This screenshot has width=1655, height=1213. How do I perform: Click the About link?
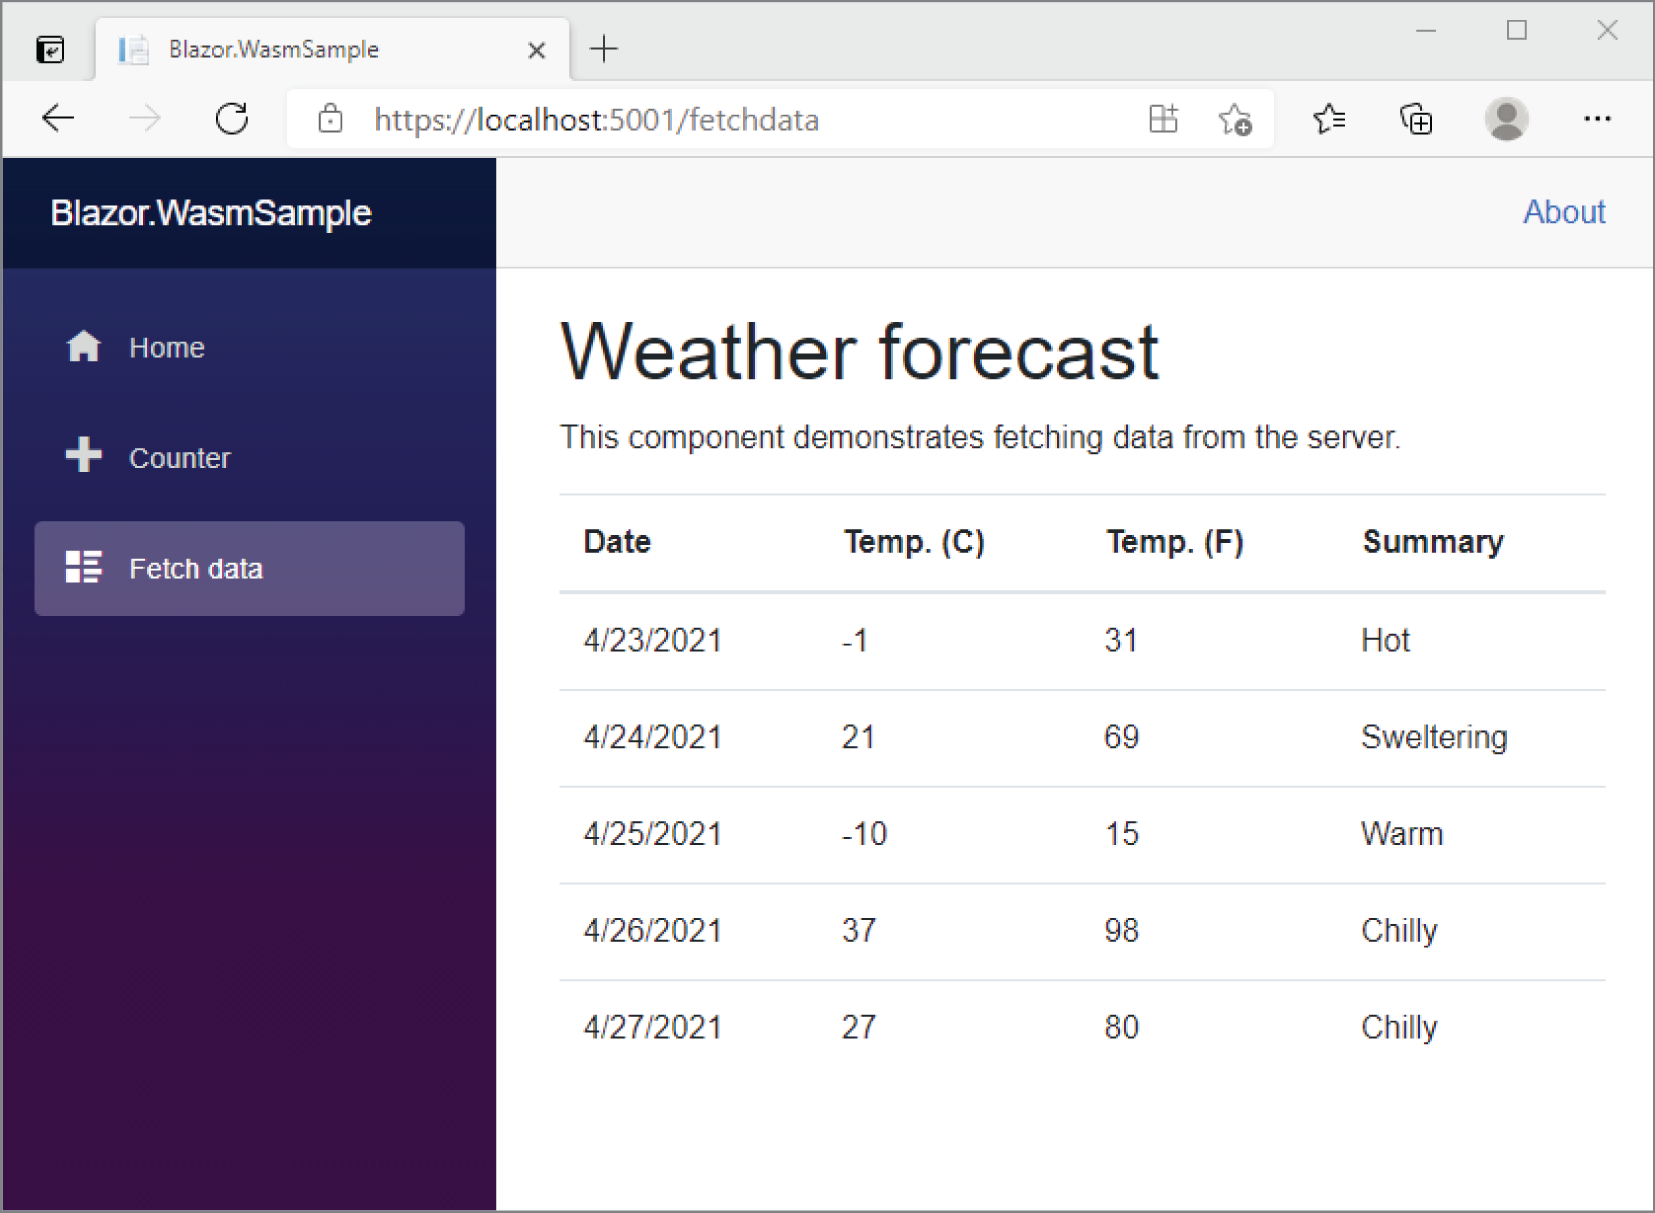[1564, 212]
